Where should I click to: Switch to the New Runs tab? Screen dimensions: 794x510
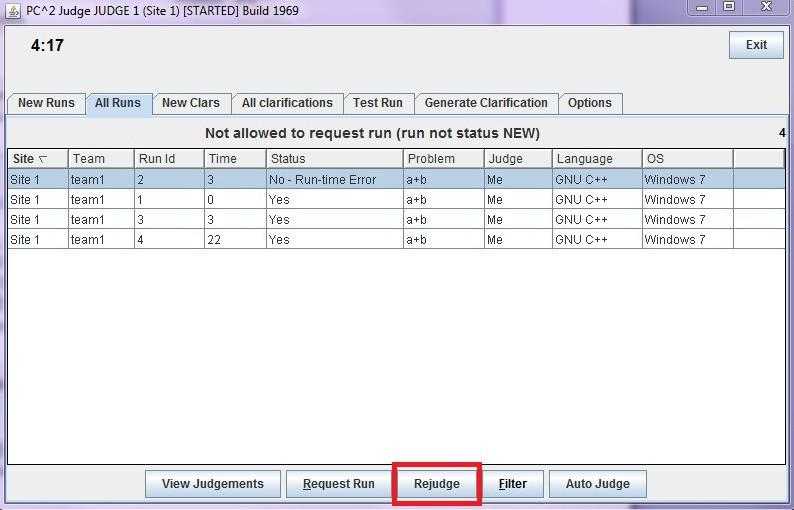coord(46,103)
